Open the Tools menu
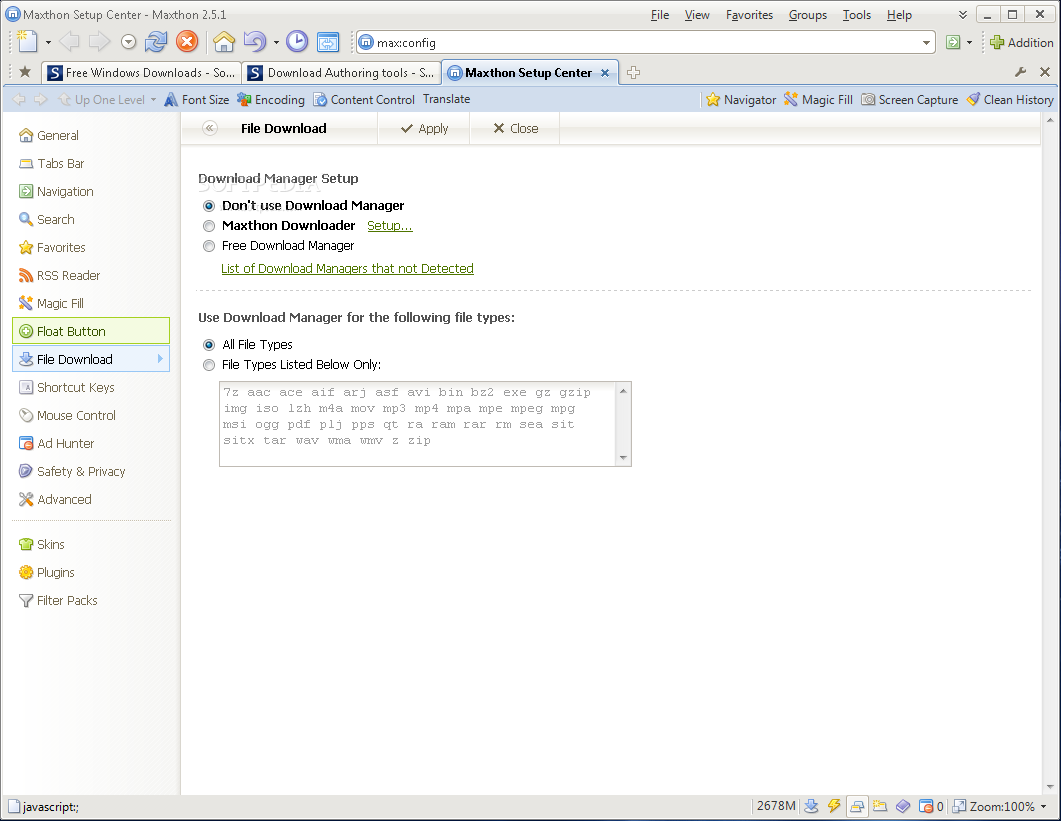This screenshot has height=821, width=1061. coord(857,15)
